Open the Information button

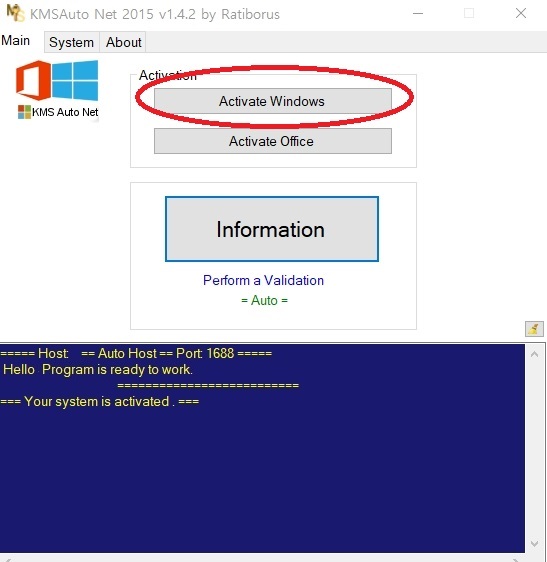pyautogui.click(x=272, y=229)
